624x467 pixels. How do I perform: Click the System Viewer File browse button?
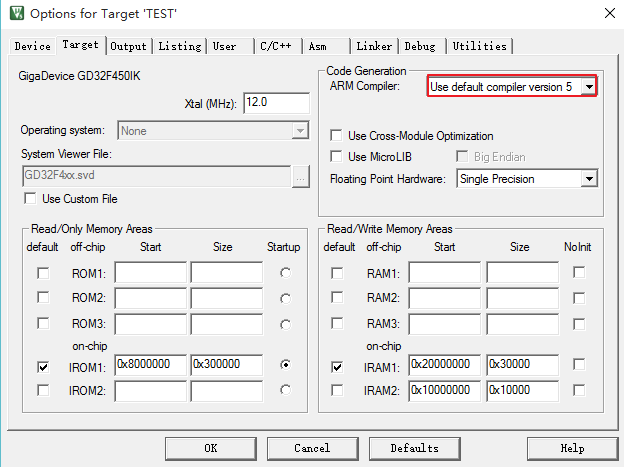300,176
